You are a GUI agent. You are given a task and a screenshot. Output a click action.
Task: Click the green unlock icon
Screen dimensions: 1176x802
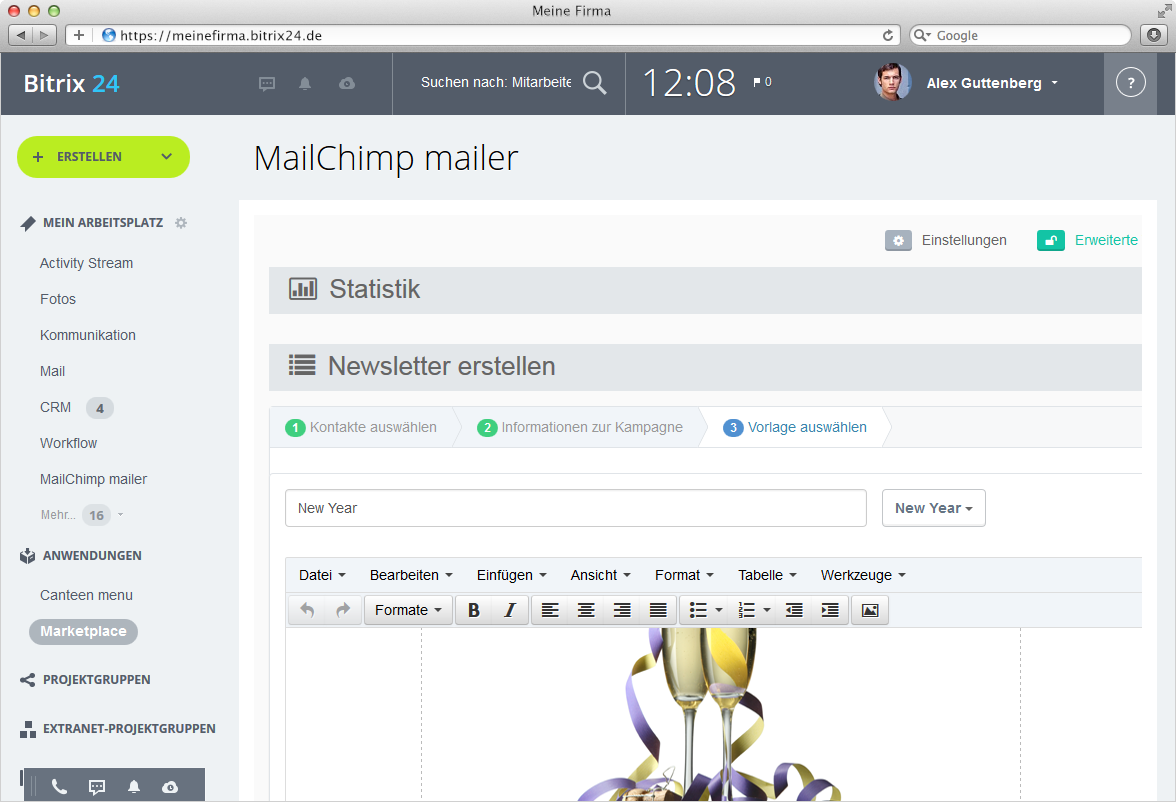pyautogui.click(x=1051, y=240)
